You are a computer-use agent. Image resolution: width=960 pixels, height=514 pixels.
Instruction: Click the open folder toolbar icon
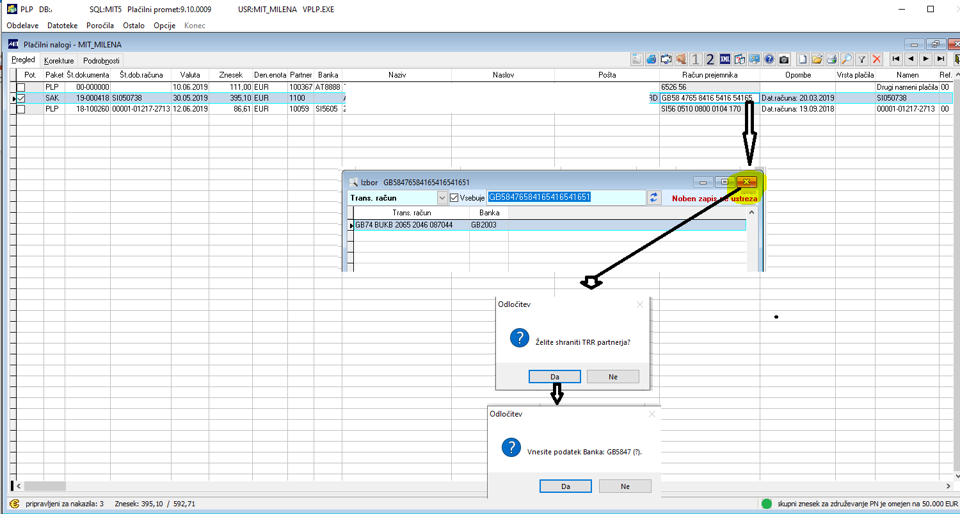pos(817,59)
